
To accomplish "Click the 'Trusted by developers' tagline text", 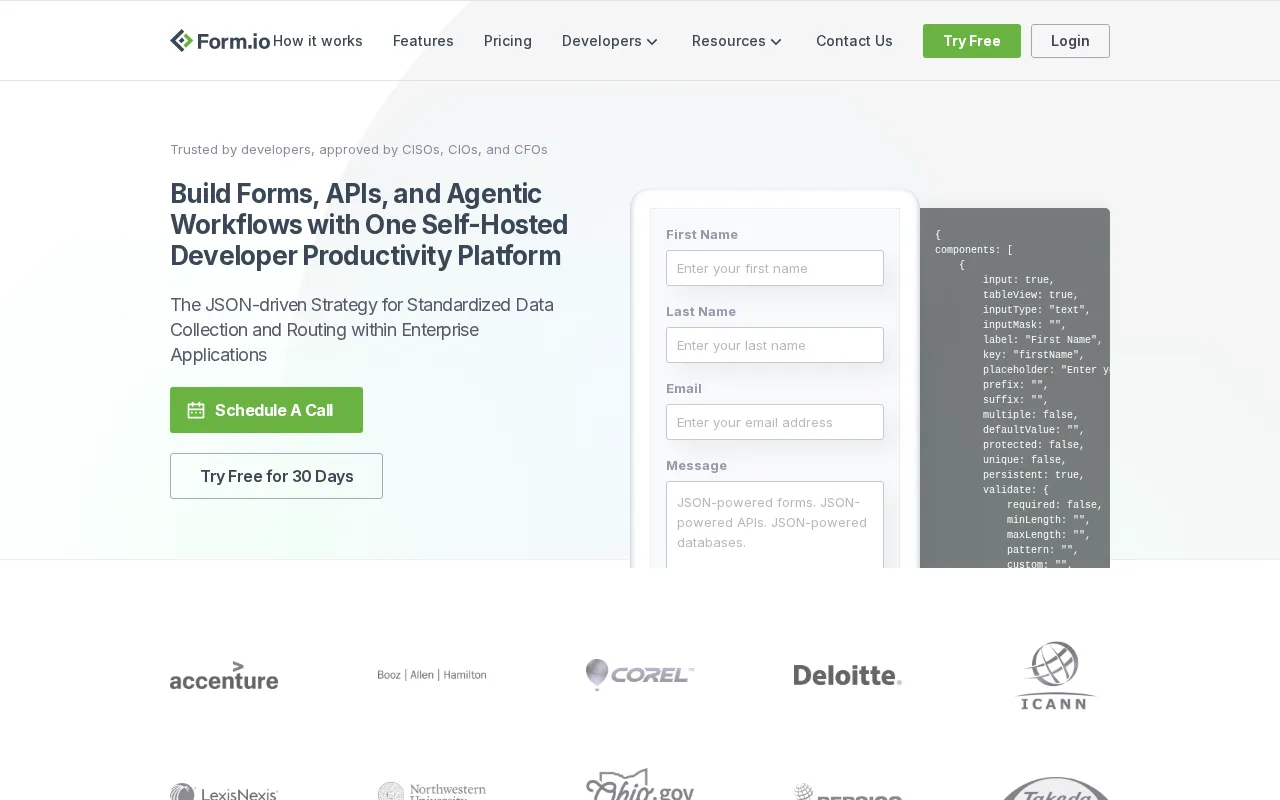I will click(359, 149).
